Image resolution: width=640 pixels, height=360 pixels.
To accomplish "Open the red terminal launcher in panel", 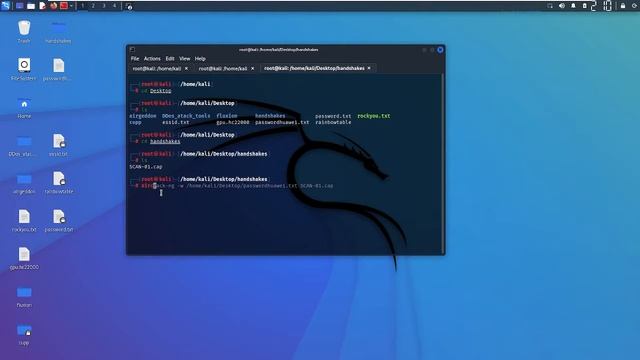I will pyautogui.click(x=64, y=6).
